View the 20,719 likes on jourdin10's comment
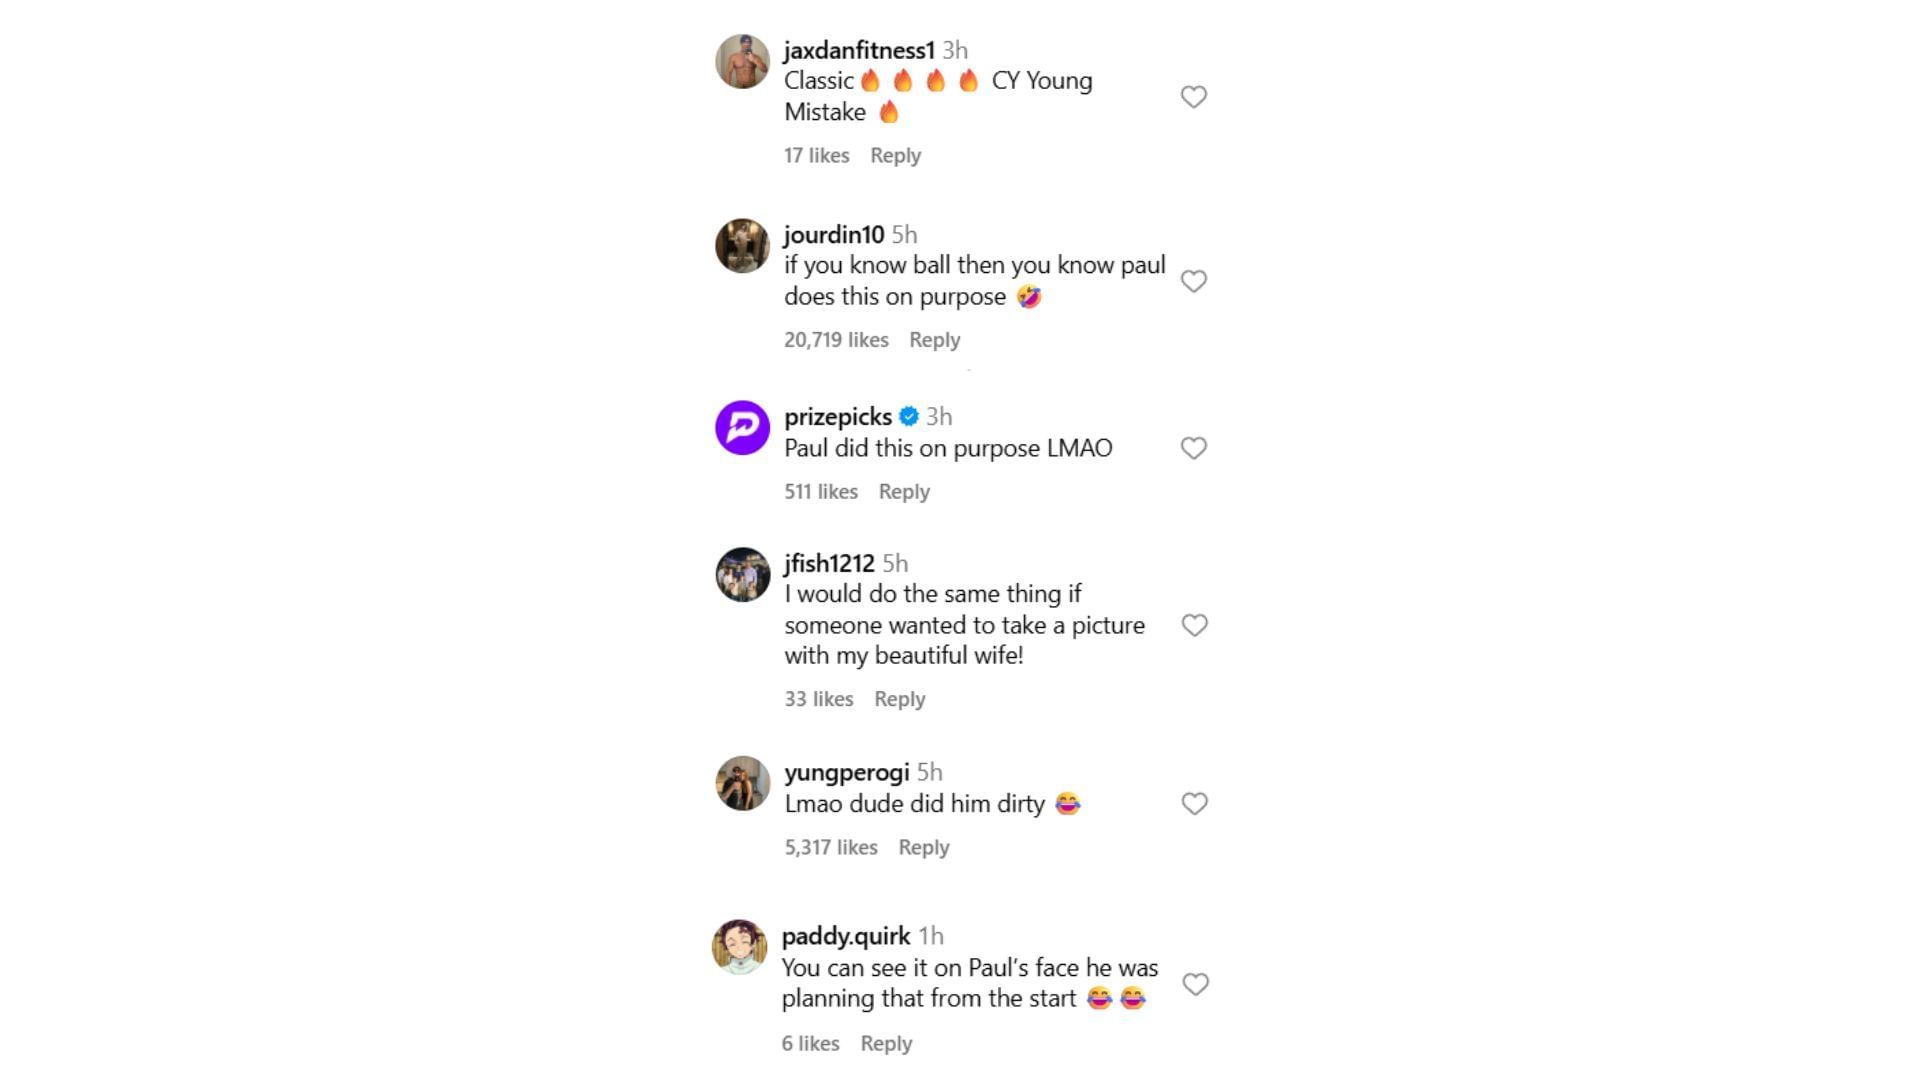 (836, 339)
